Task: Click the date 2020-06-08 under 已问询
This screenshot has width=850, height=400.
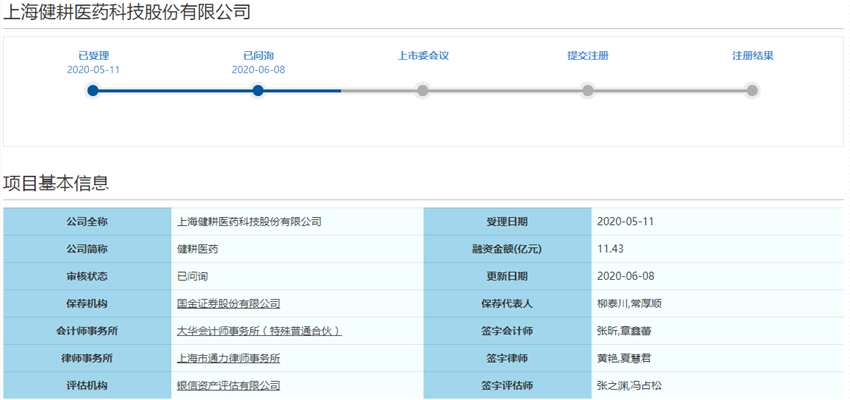Action: point(258,70)
